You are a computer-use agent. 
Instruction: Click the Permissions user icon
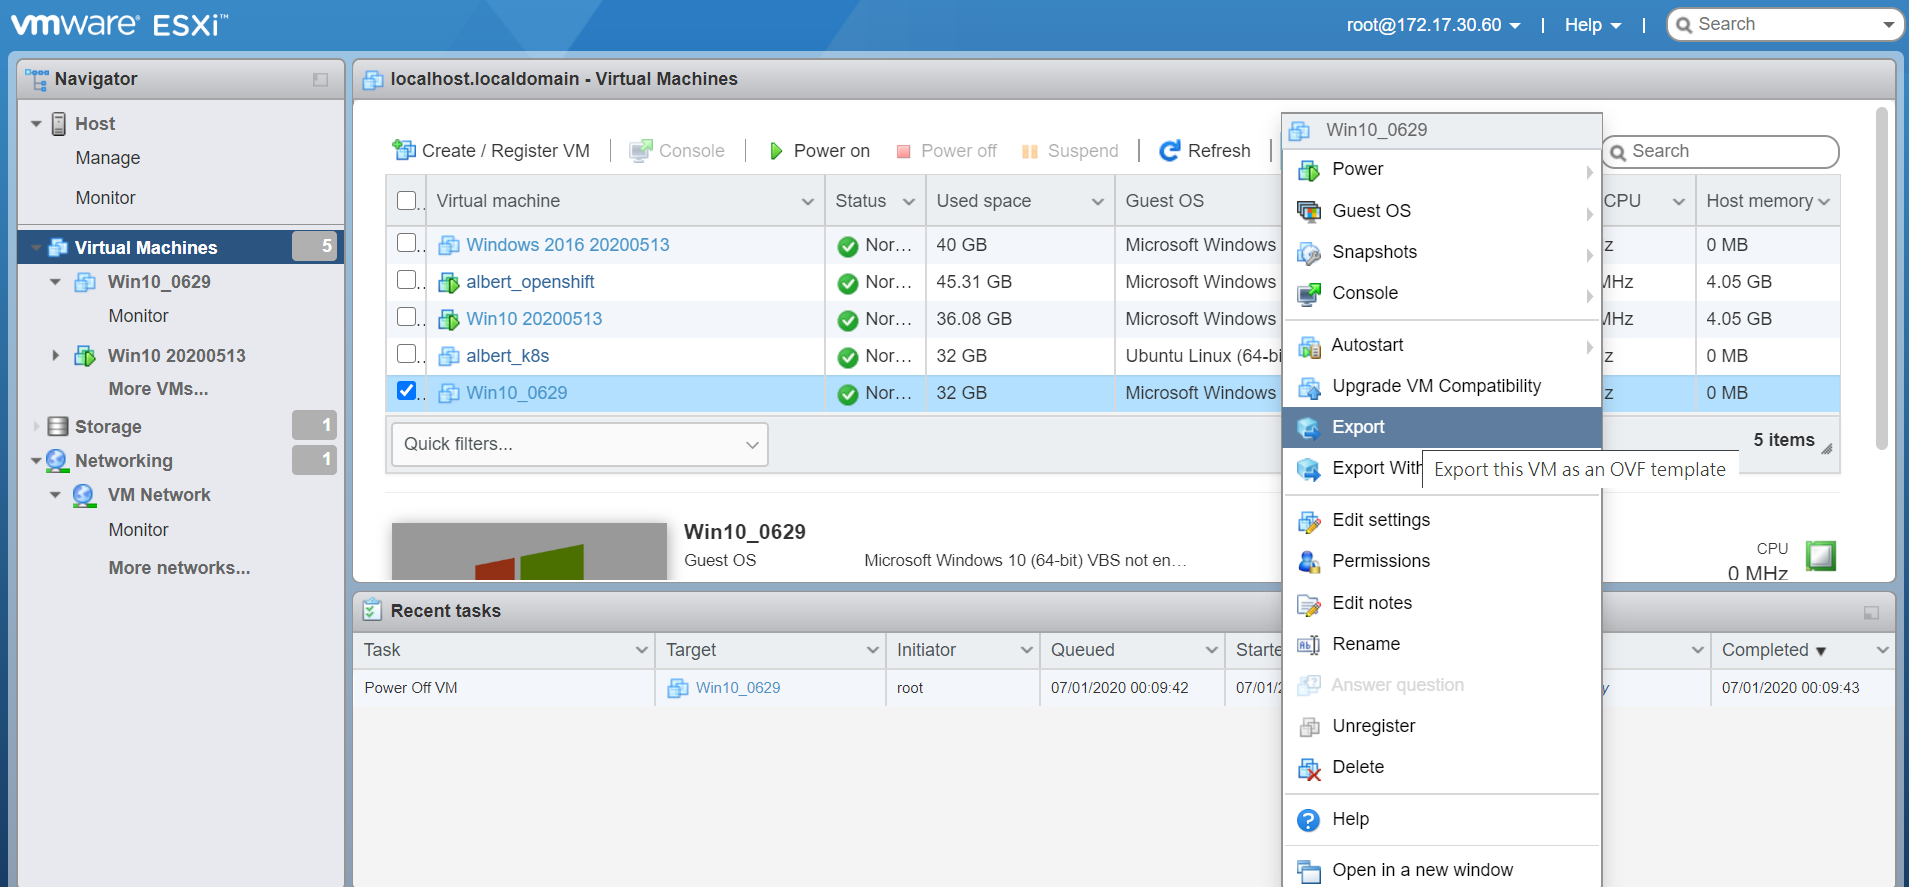1308,562
